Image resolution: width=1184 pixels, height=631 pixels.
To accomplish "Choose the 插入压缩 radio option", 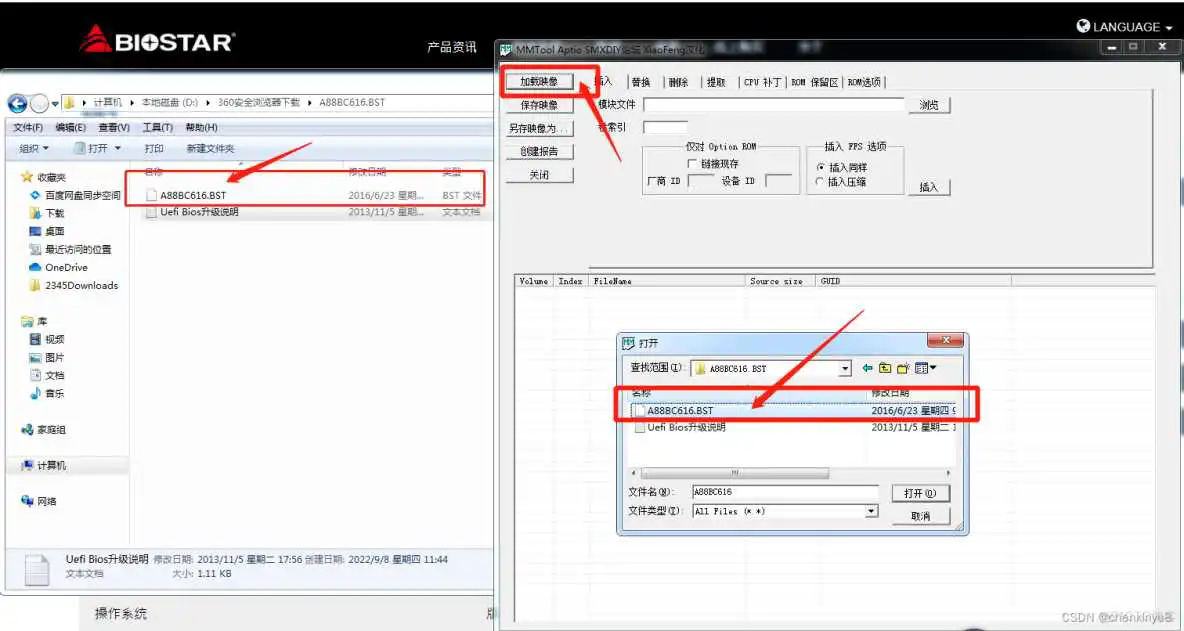I will [x=821, y=182].
